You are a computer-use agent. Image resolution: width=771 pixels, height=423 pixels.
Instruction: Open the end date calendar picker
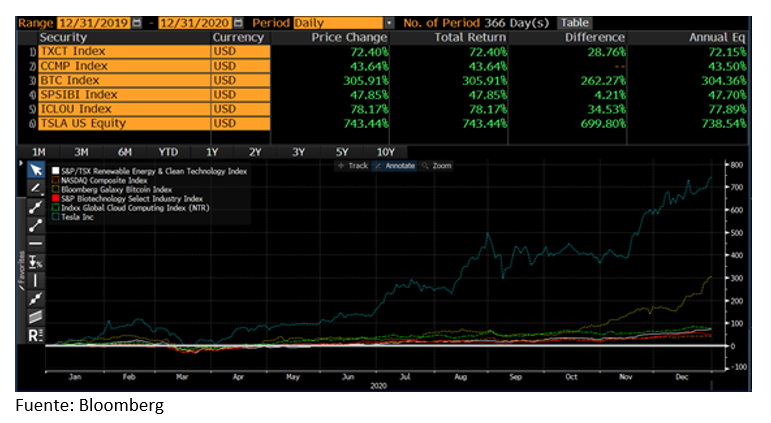[237, 22]
